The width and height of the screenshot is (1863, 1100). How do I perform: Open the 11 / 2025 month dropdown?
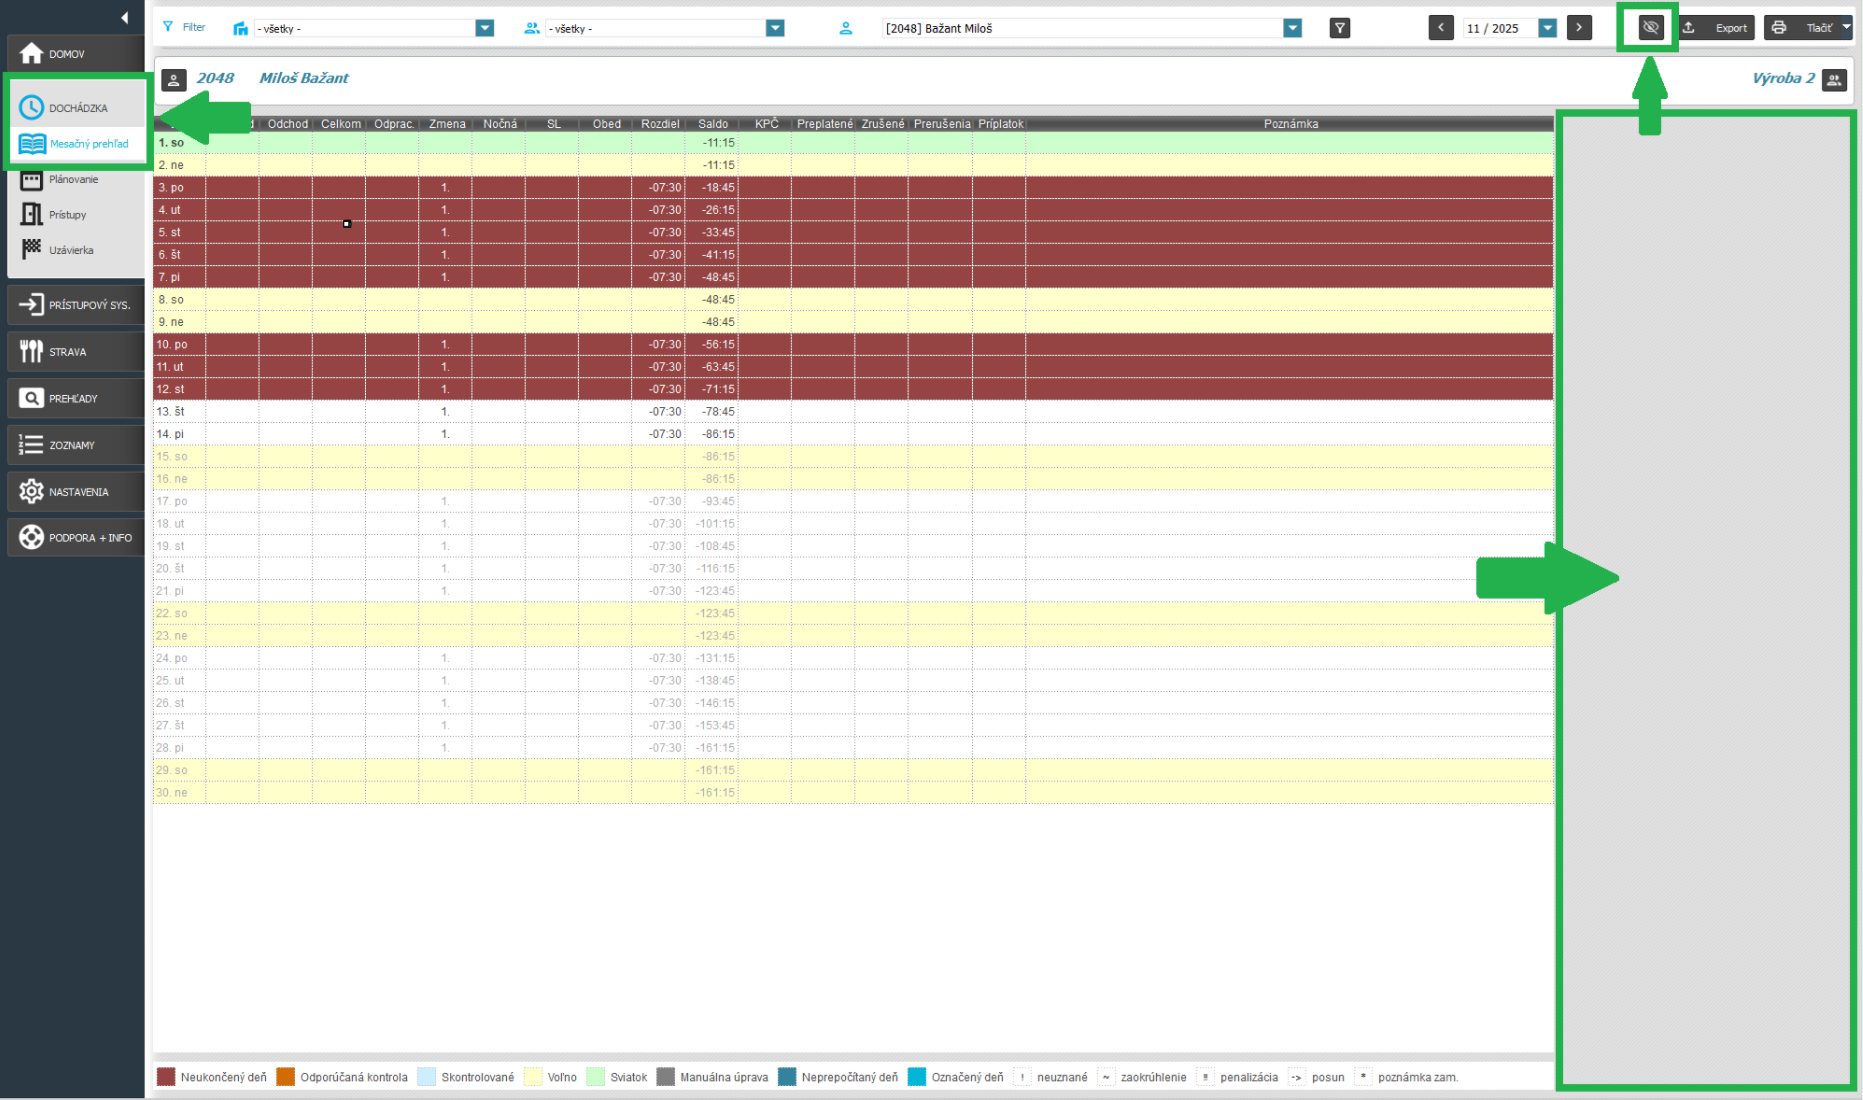pyautogui.click(x=1547, y=28)
